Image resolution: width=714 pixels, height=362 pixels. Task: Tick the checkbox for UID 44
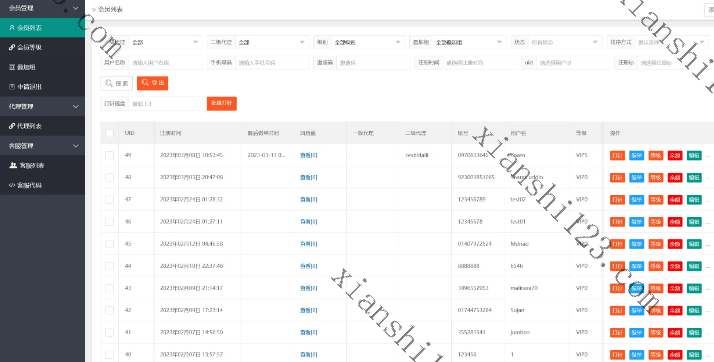[109, 266]
